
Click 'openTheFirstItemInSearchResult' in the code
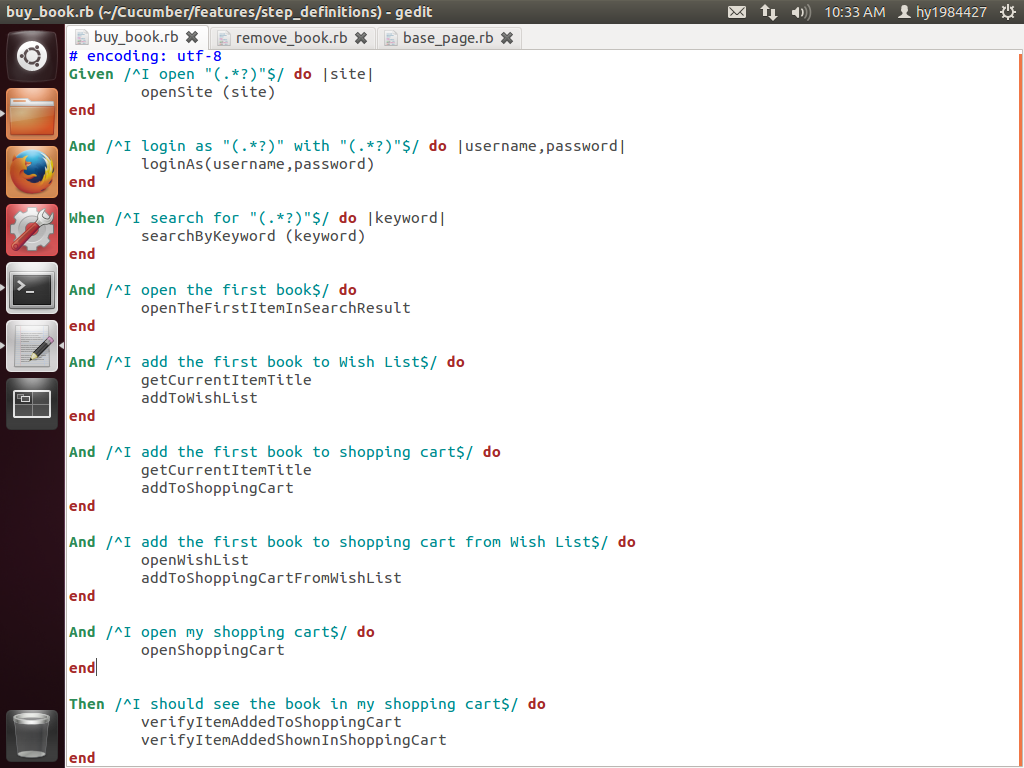click(276, 308)
